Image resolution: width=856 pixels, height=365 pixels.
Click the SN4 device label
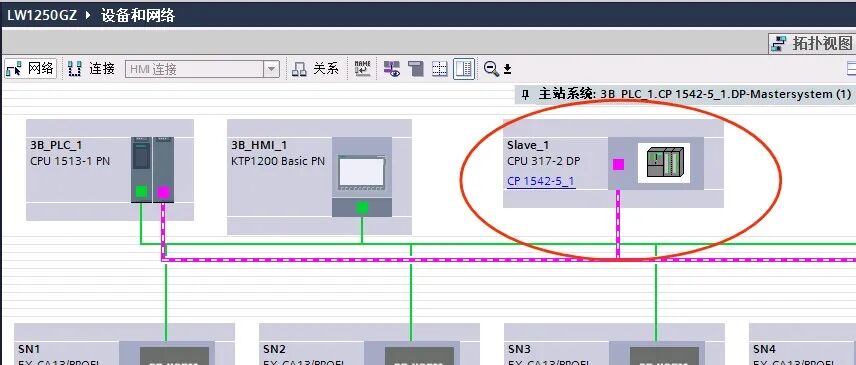764,349
